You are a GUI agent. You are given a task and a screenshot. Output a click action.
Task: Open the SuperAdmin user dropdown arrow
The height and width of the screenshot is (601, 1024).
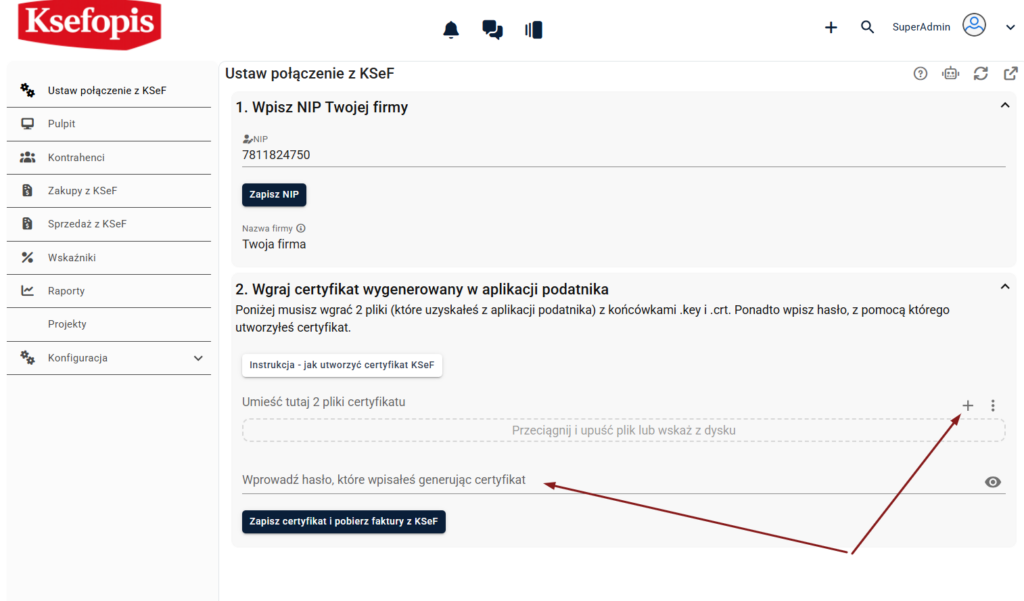tap(1009, 28)
